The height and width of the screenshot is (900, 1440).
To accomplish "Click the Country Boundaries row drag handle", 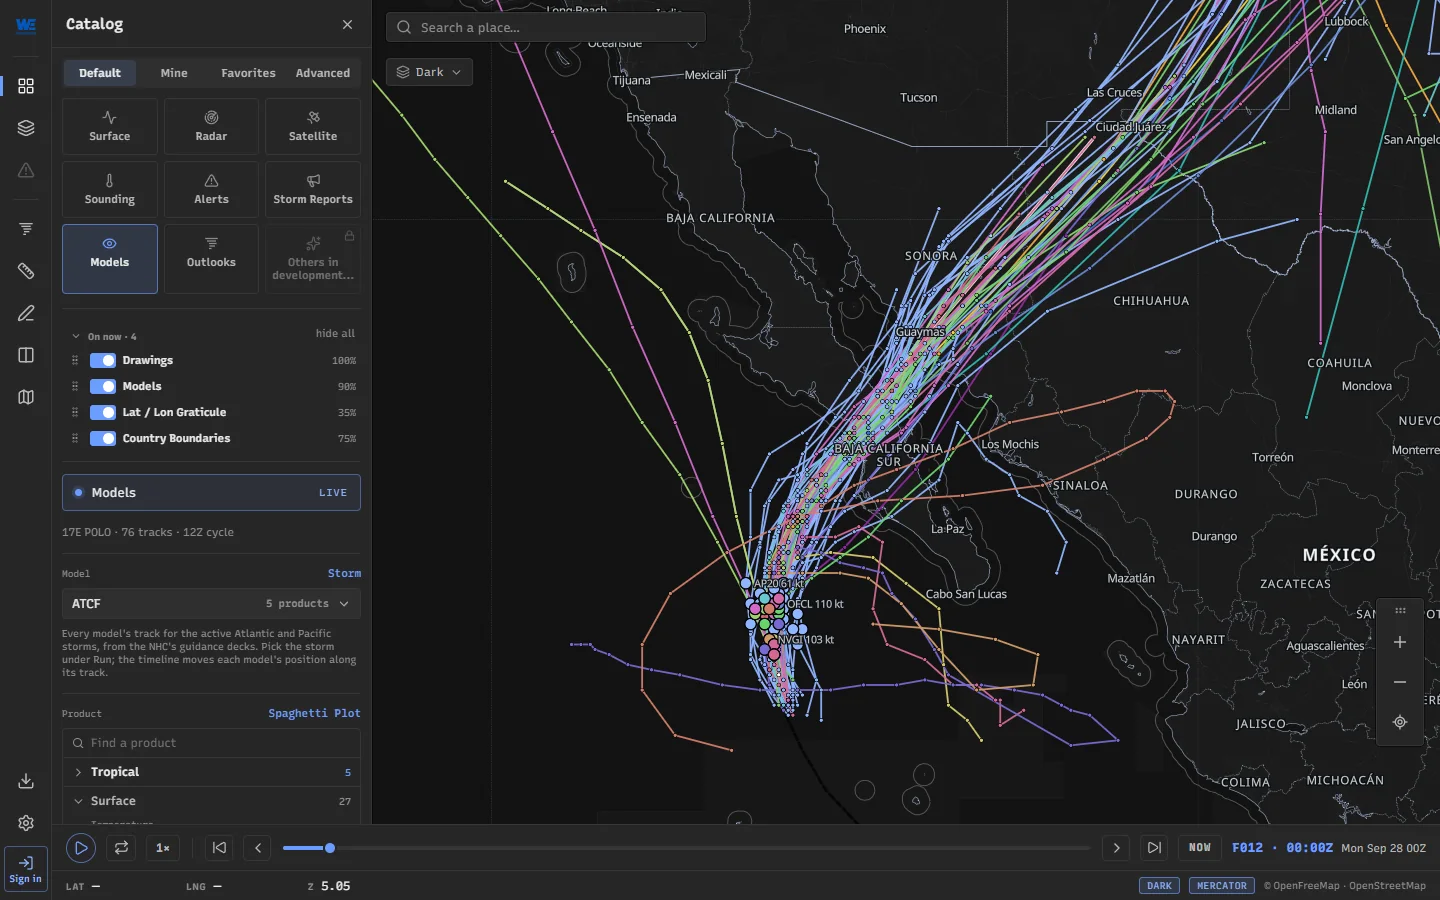I will coord(75,438).
